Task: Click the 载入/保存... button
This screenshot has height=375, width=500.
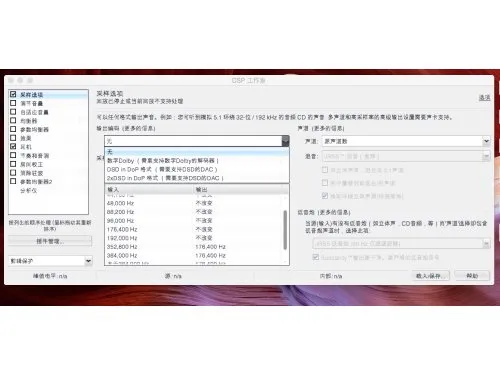Action: pyautogui.click(x=431, y=276)
